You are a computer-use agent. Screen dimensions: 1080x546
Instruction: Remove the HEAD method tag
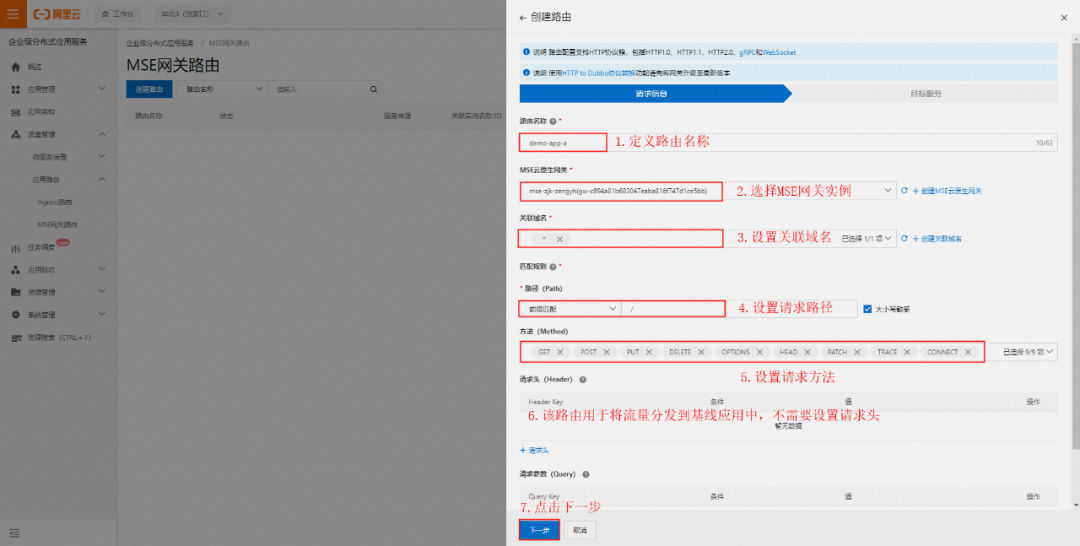pos(807,352)
